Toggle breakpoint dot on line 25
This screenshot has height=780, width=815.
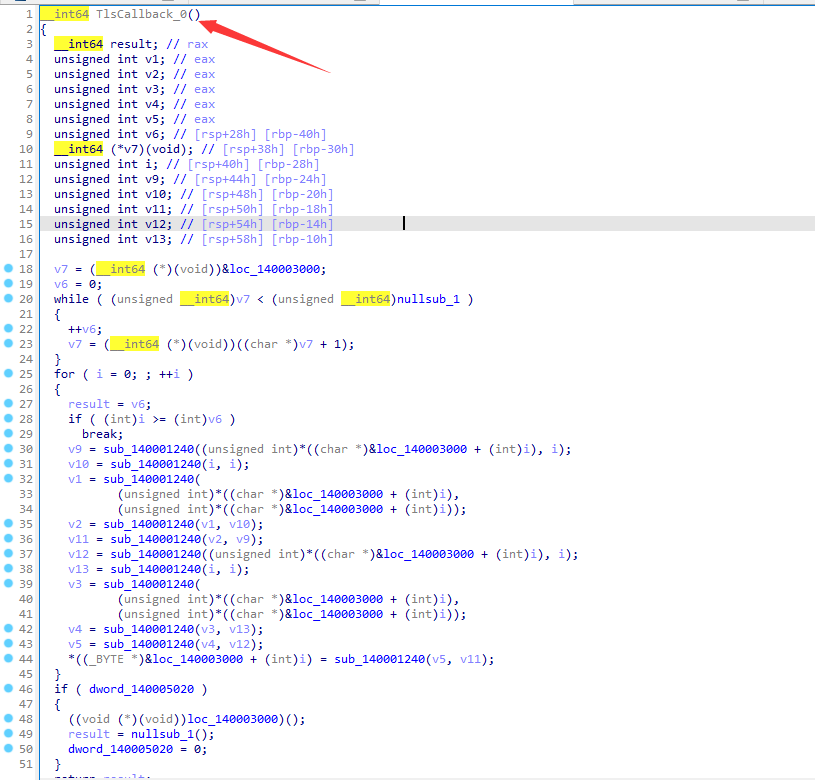[8, 373]
